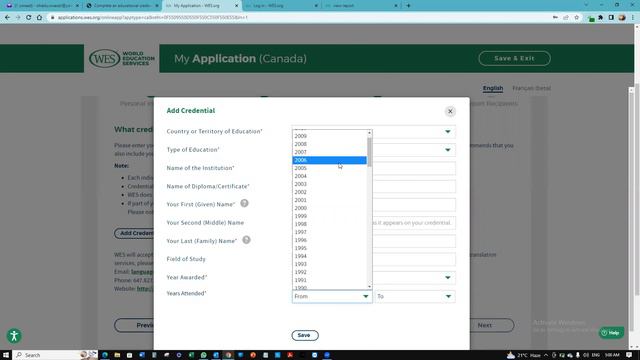
Task: Click the year list scroll-down arrow
Action: (369, 287)
